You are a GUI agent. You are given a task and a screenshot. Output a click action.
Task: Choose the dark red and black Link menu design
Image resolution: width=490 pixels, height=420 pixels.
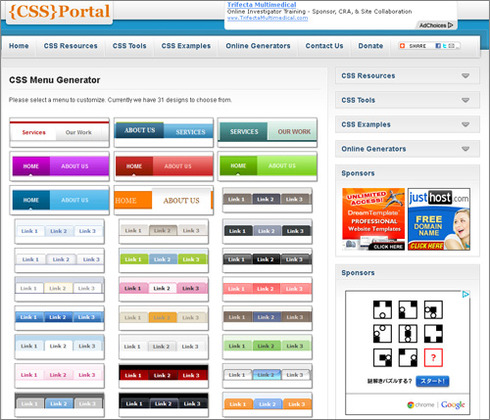[163, 376]
